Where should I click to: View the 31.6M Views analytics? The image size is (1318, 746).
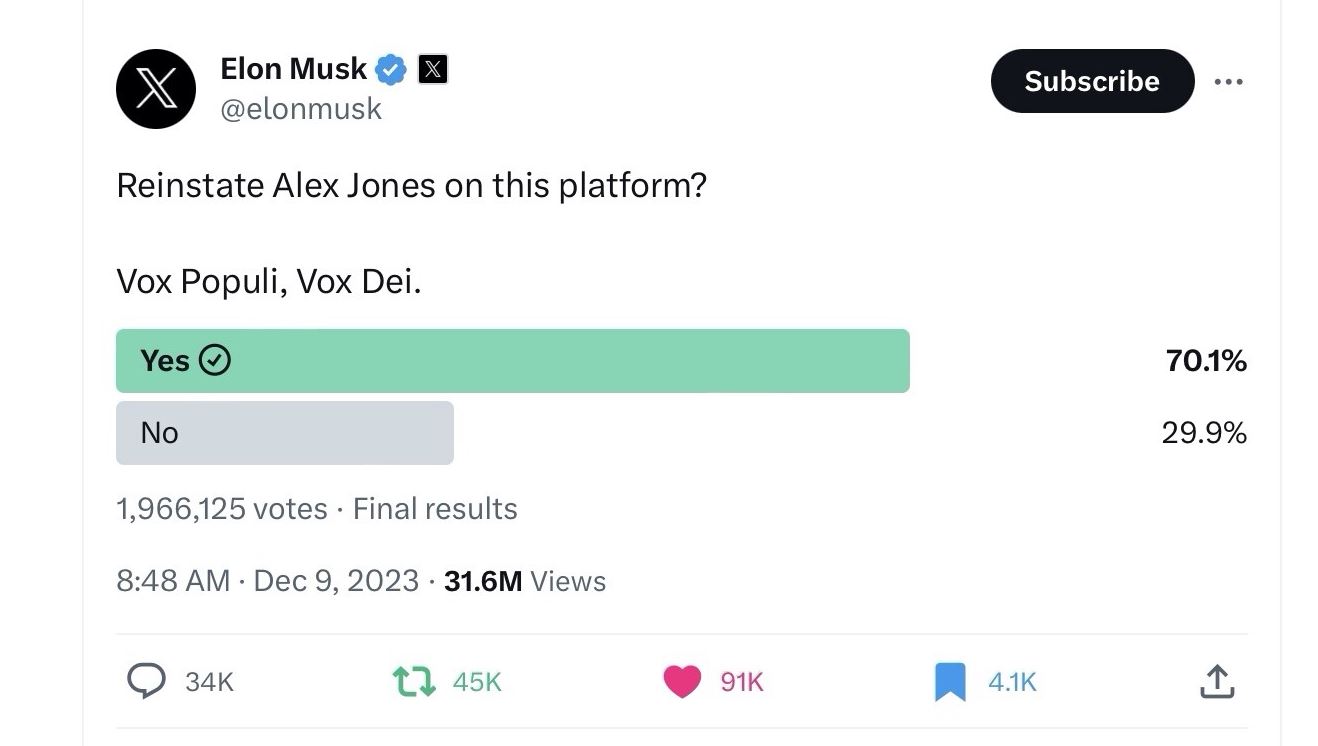coord(525,581)
